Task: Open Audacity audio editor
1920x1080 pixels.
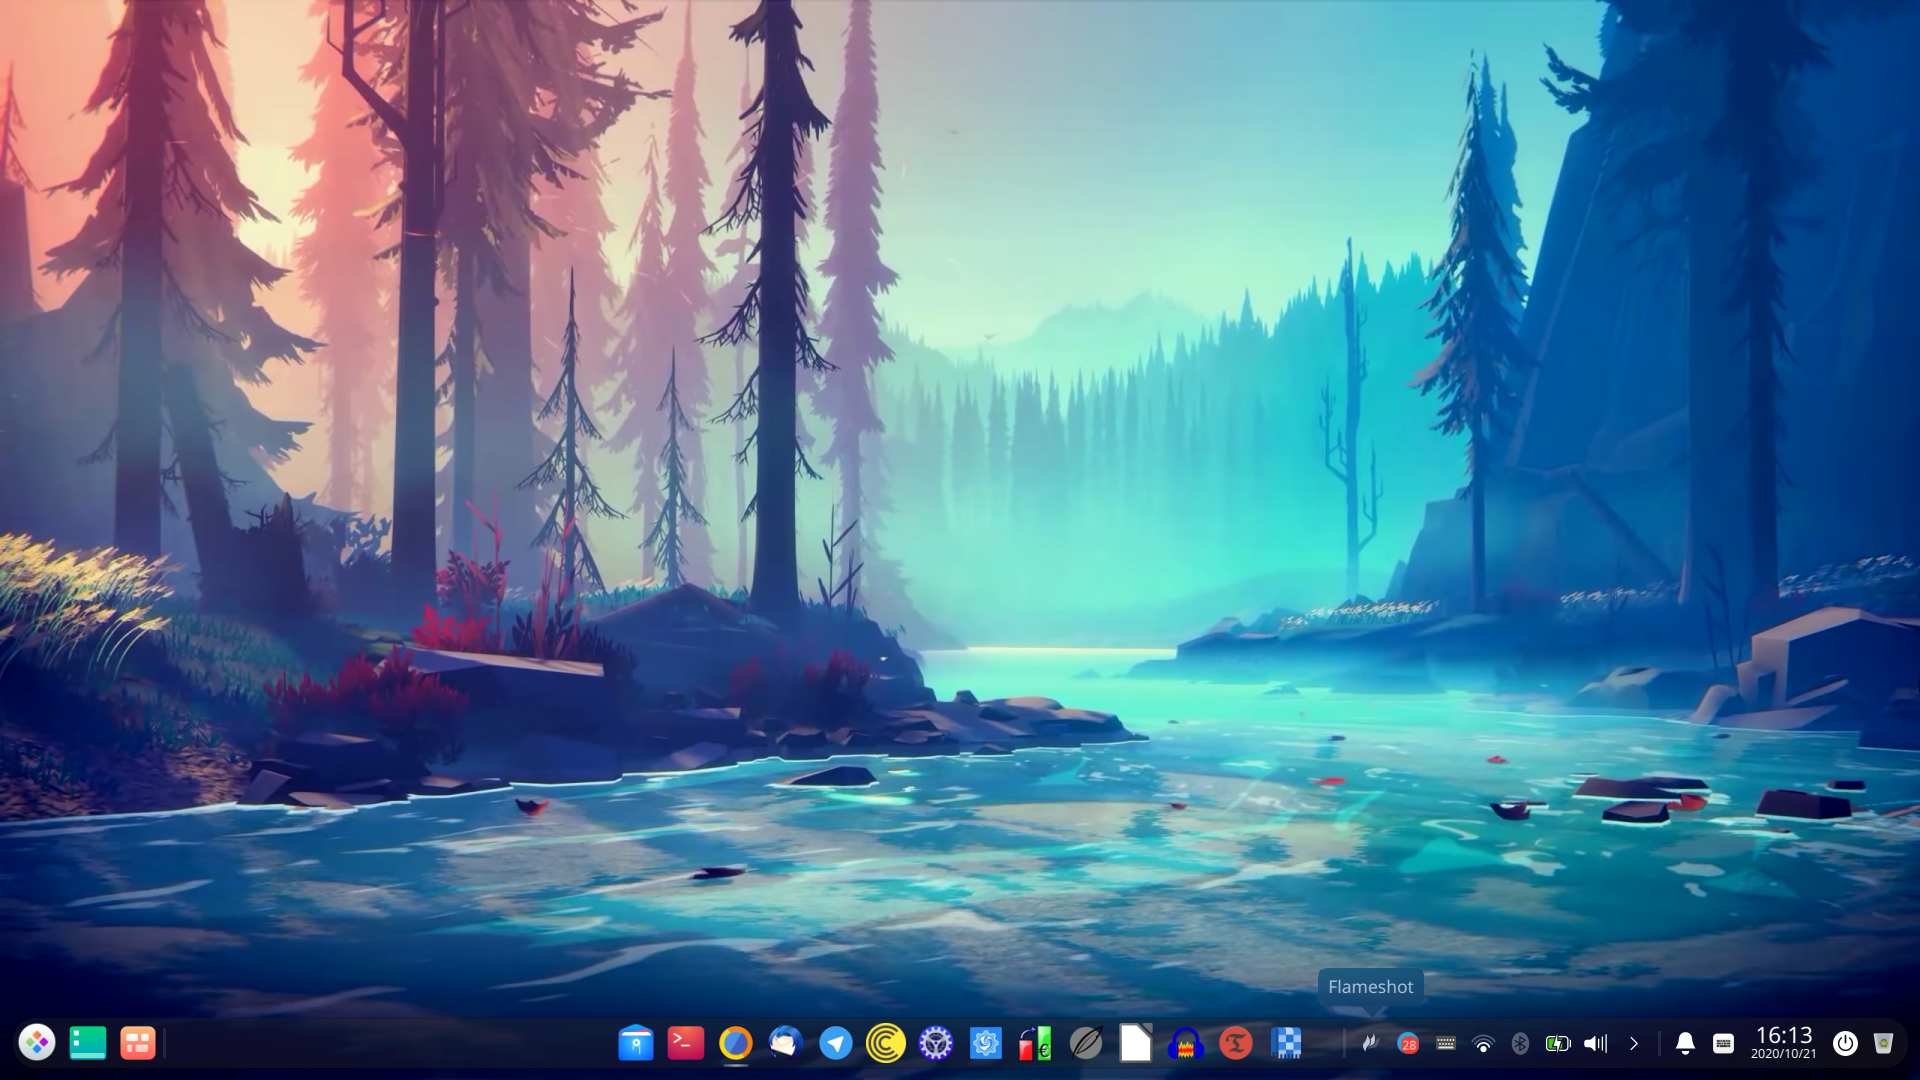Action: (x=1186, y=1043)
